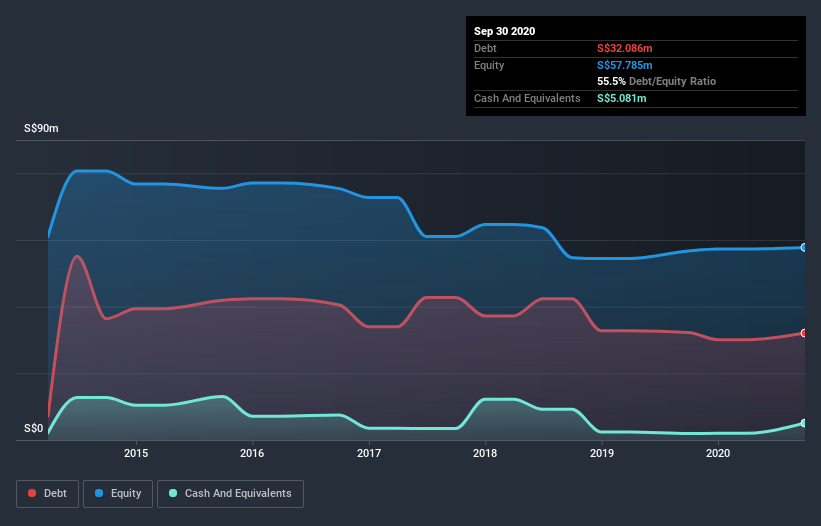The width and height of the screenshot is (821, 526).
Task: Click the S$0 y-axis label
Action: 34,428
